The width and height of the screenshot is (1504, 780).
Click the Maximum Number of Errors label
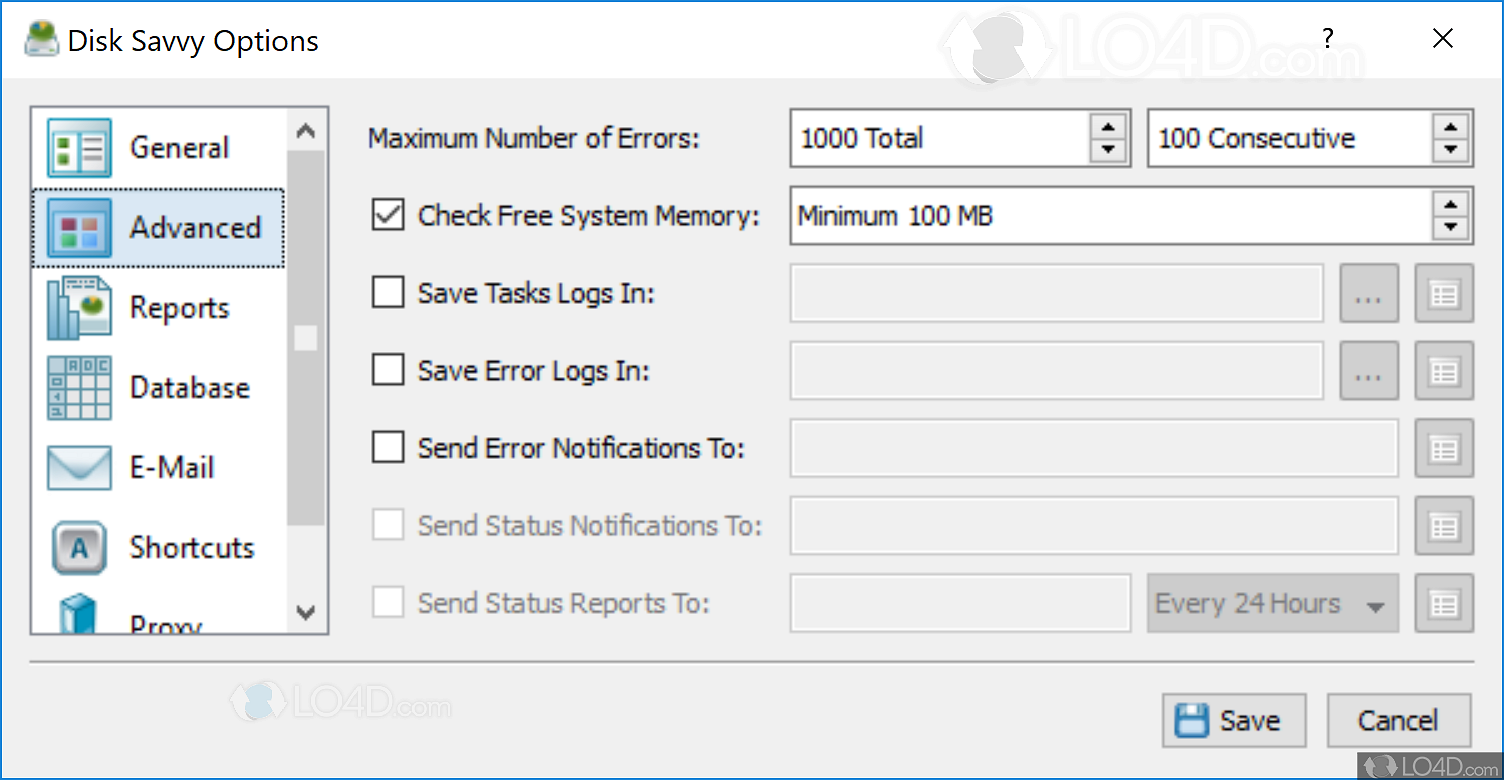534,138
